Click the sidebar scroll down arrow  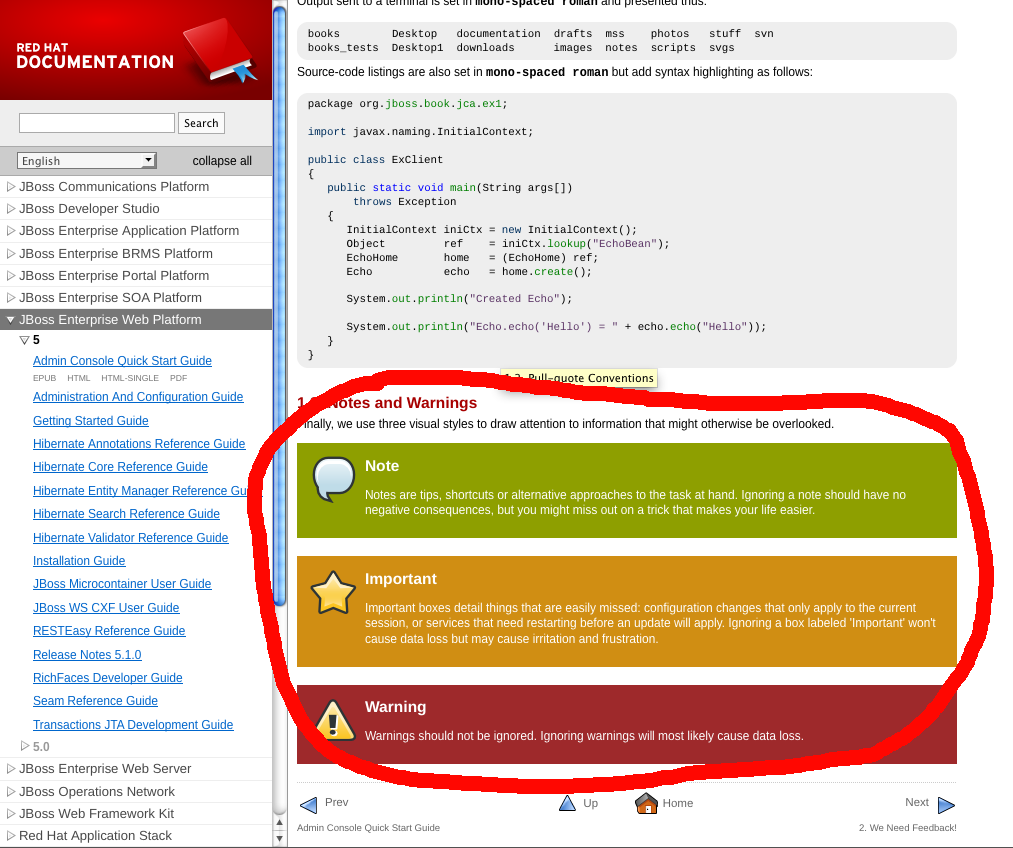click(x=279, y=838)
